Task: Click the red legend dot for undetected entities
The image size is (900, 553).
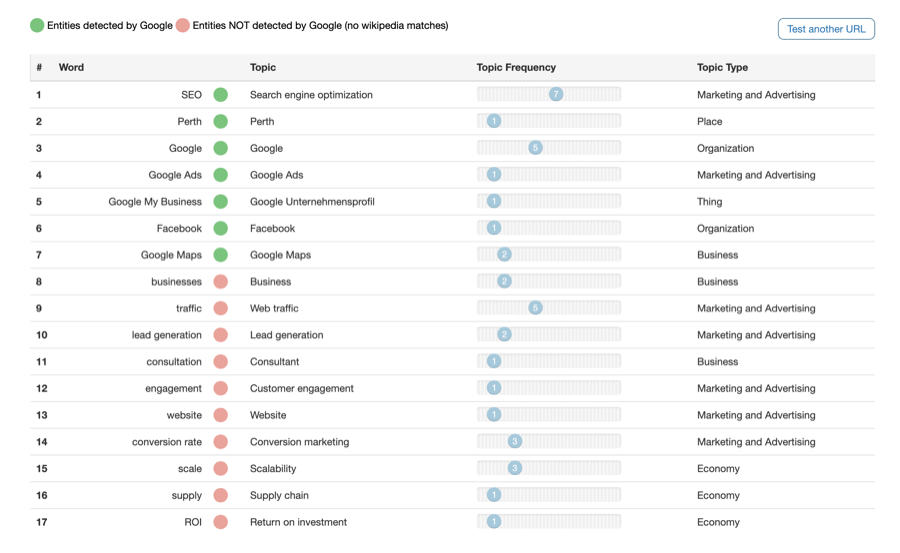Action: [182, 26]
